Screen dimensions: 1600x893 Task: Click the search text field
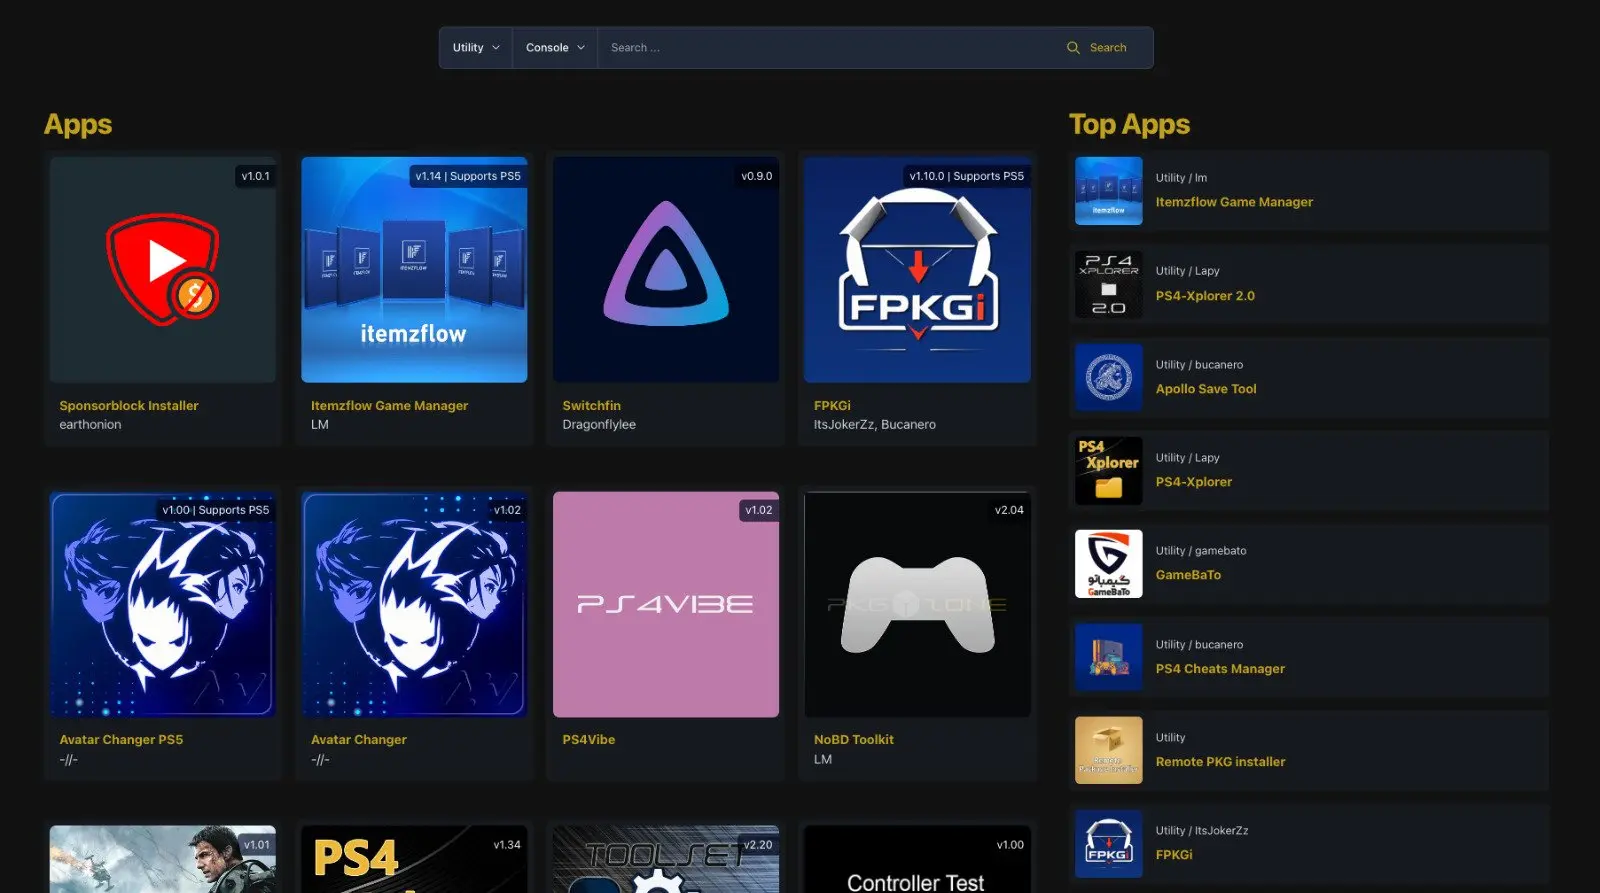[825, 48]
